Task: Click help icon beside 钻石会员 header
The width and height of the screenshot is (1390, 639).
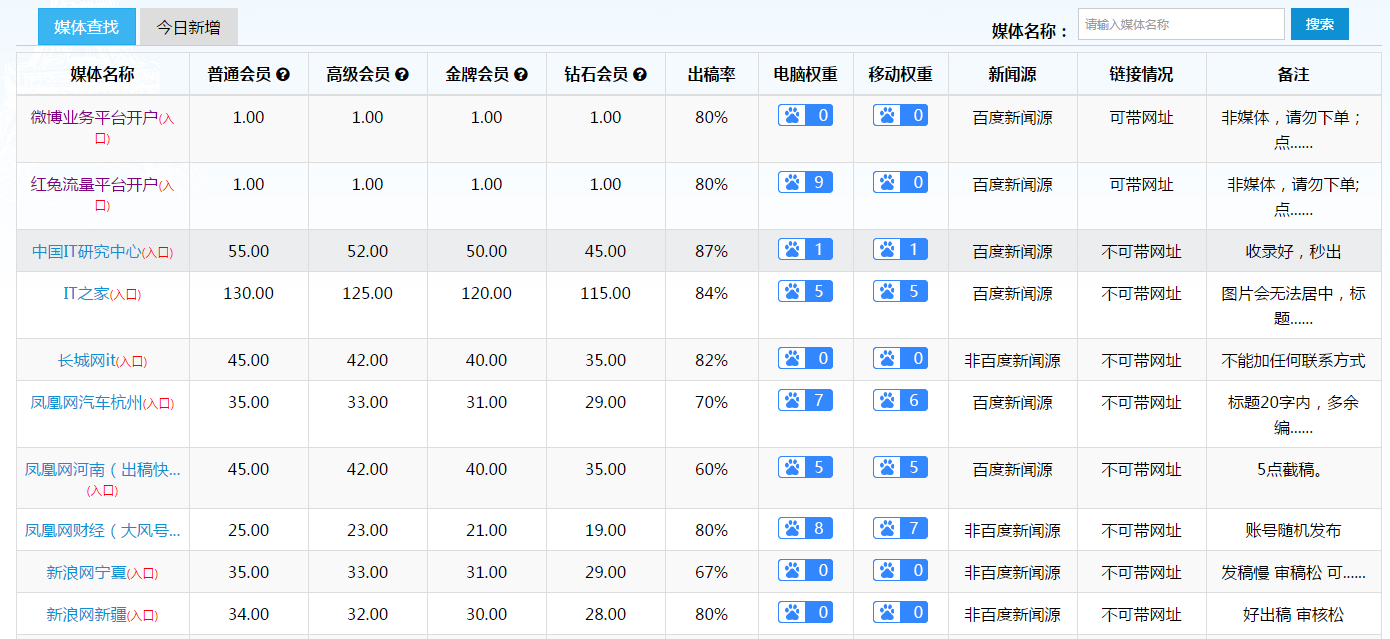Action: coord(640,75)
